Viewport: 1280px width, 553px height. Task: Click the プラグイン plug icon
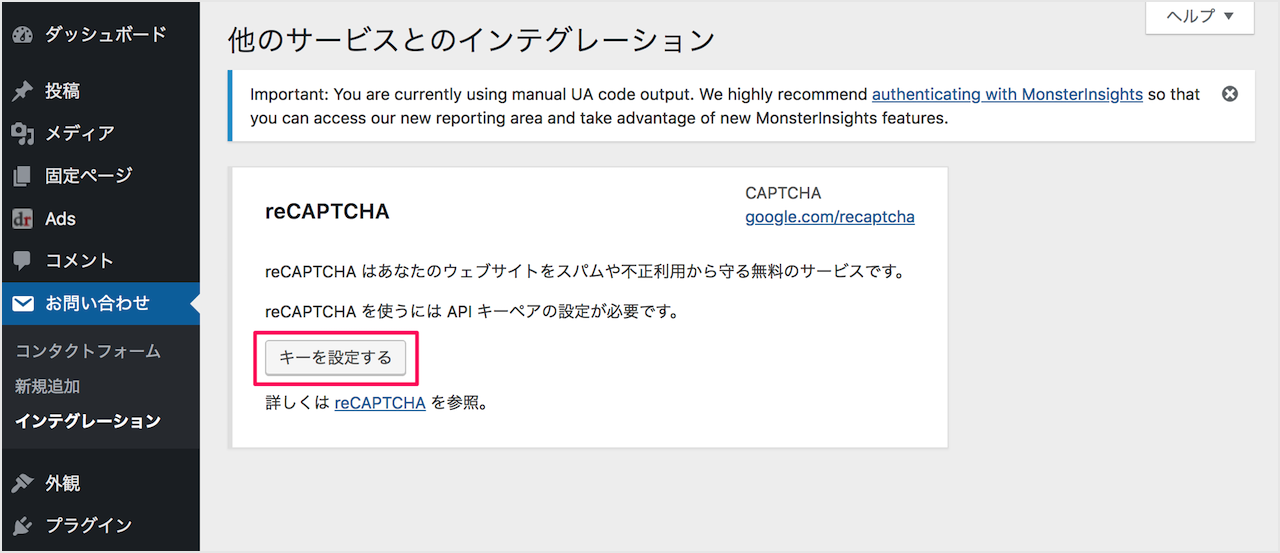pos(22,525)
